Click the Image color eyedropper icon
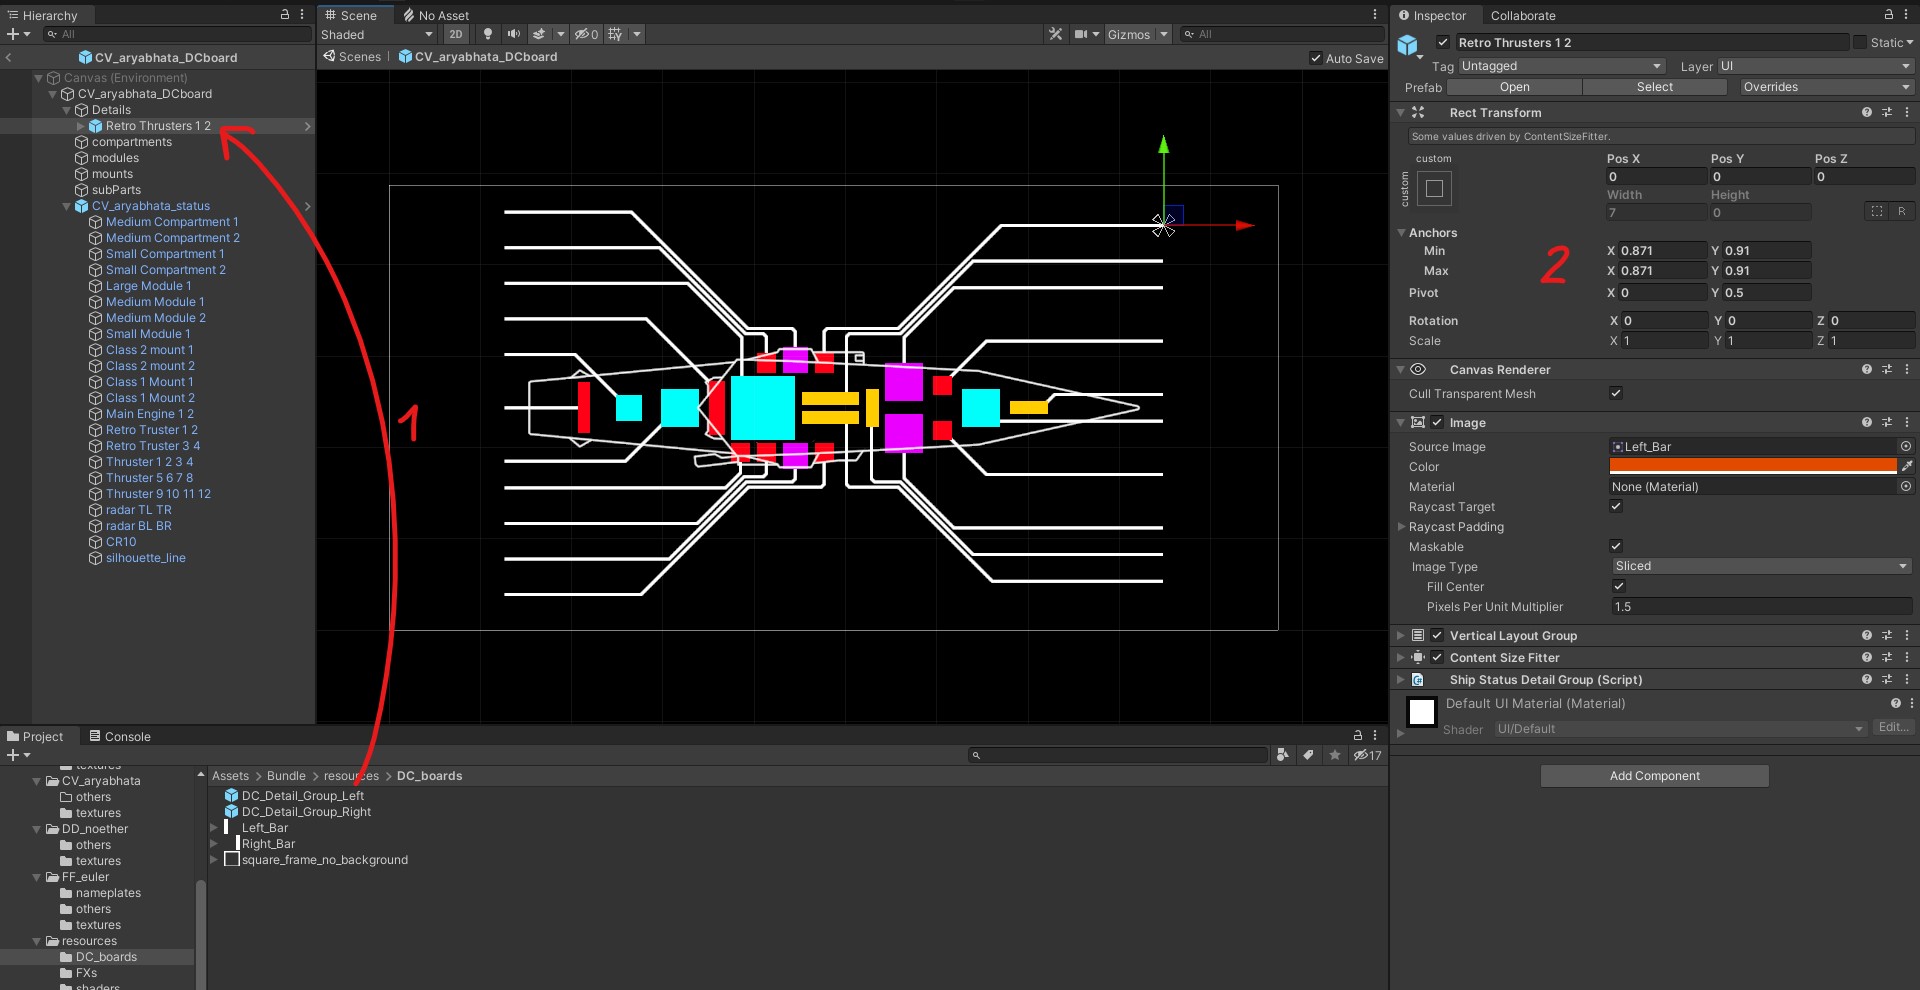 pyautogui.click(x=1906, y=466)
